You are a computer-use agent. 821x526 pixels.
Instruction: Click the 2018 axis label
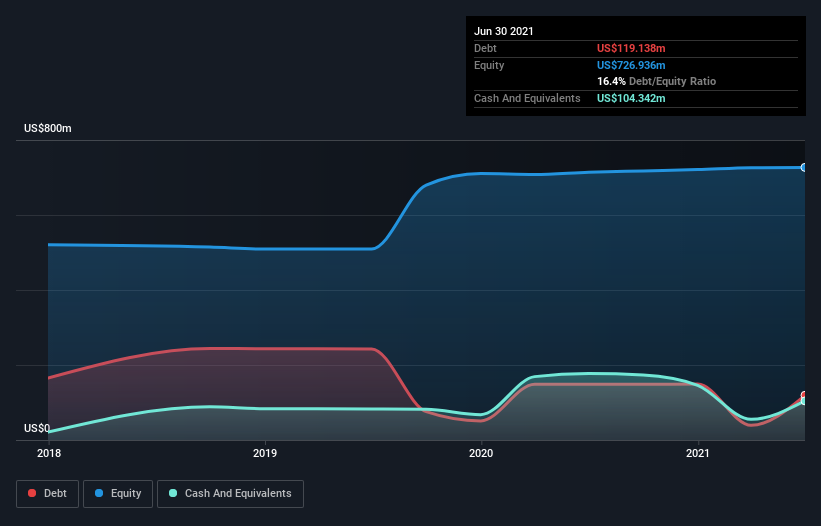pyautogui.click(x=49, y=453)
